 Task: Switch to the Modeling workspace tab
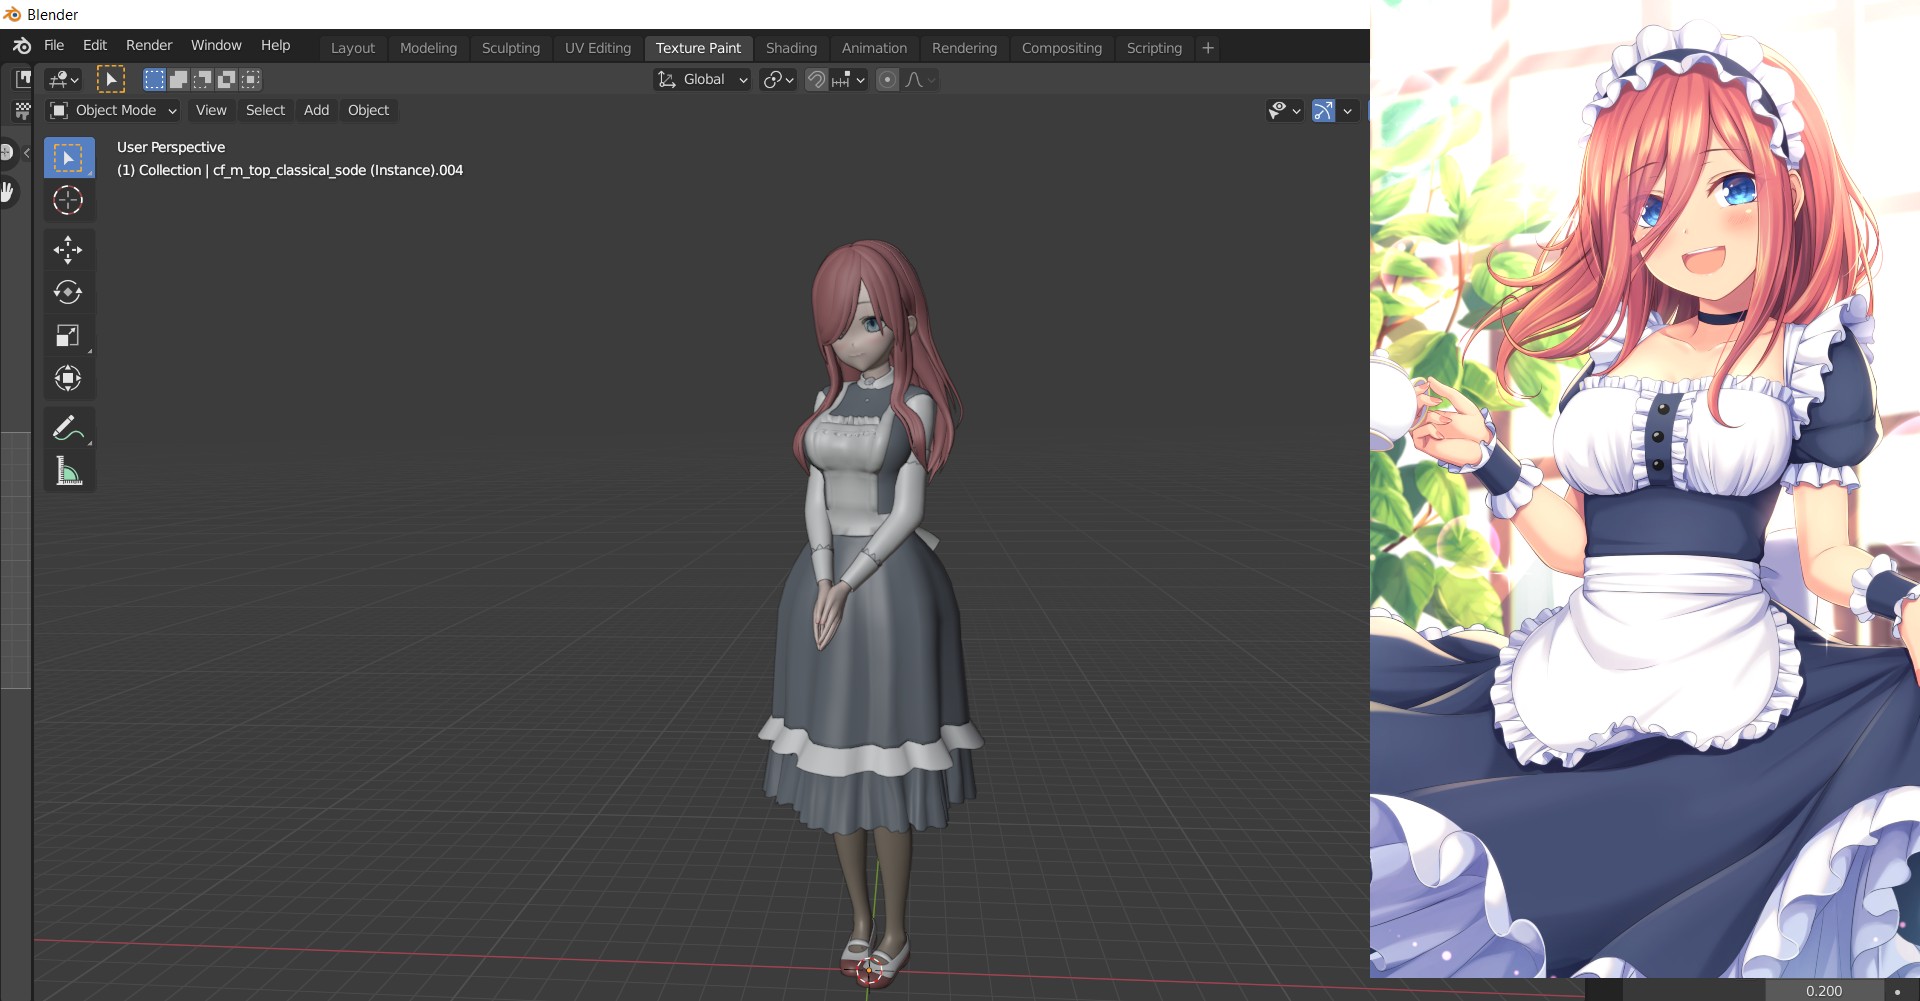tap(428, 48)
